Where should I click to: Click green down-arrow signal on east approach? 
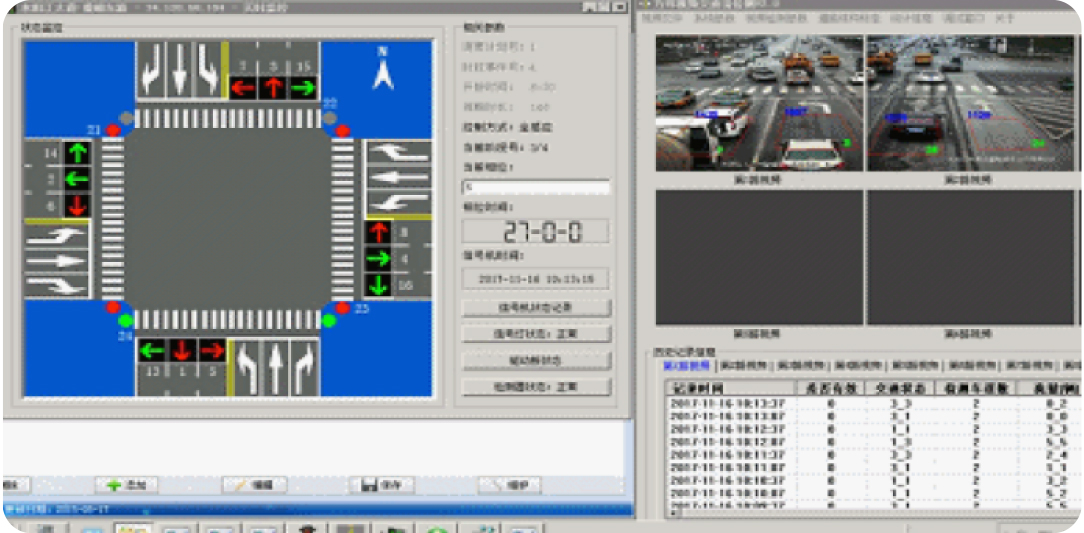[x=378, y=285]
